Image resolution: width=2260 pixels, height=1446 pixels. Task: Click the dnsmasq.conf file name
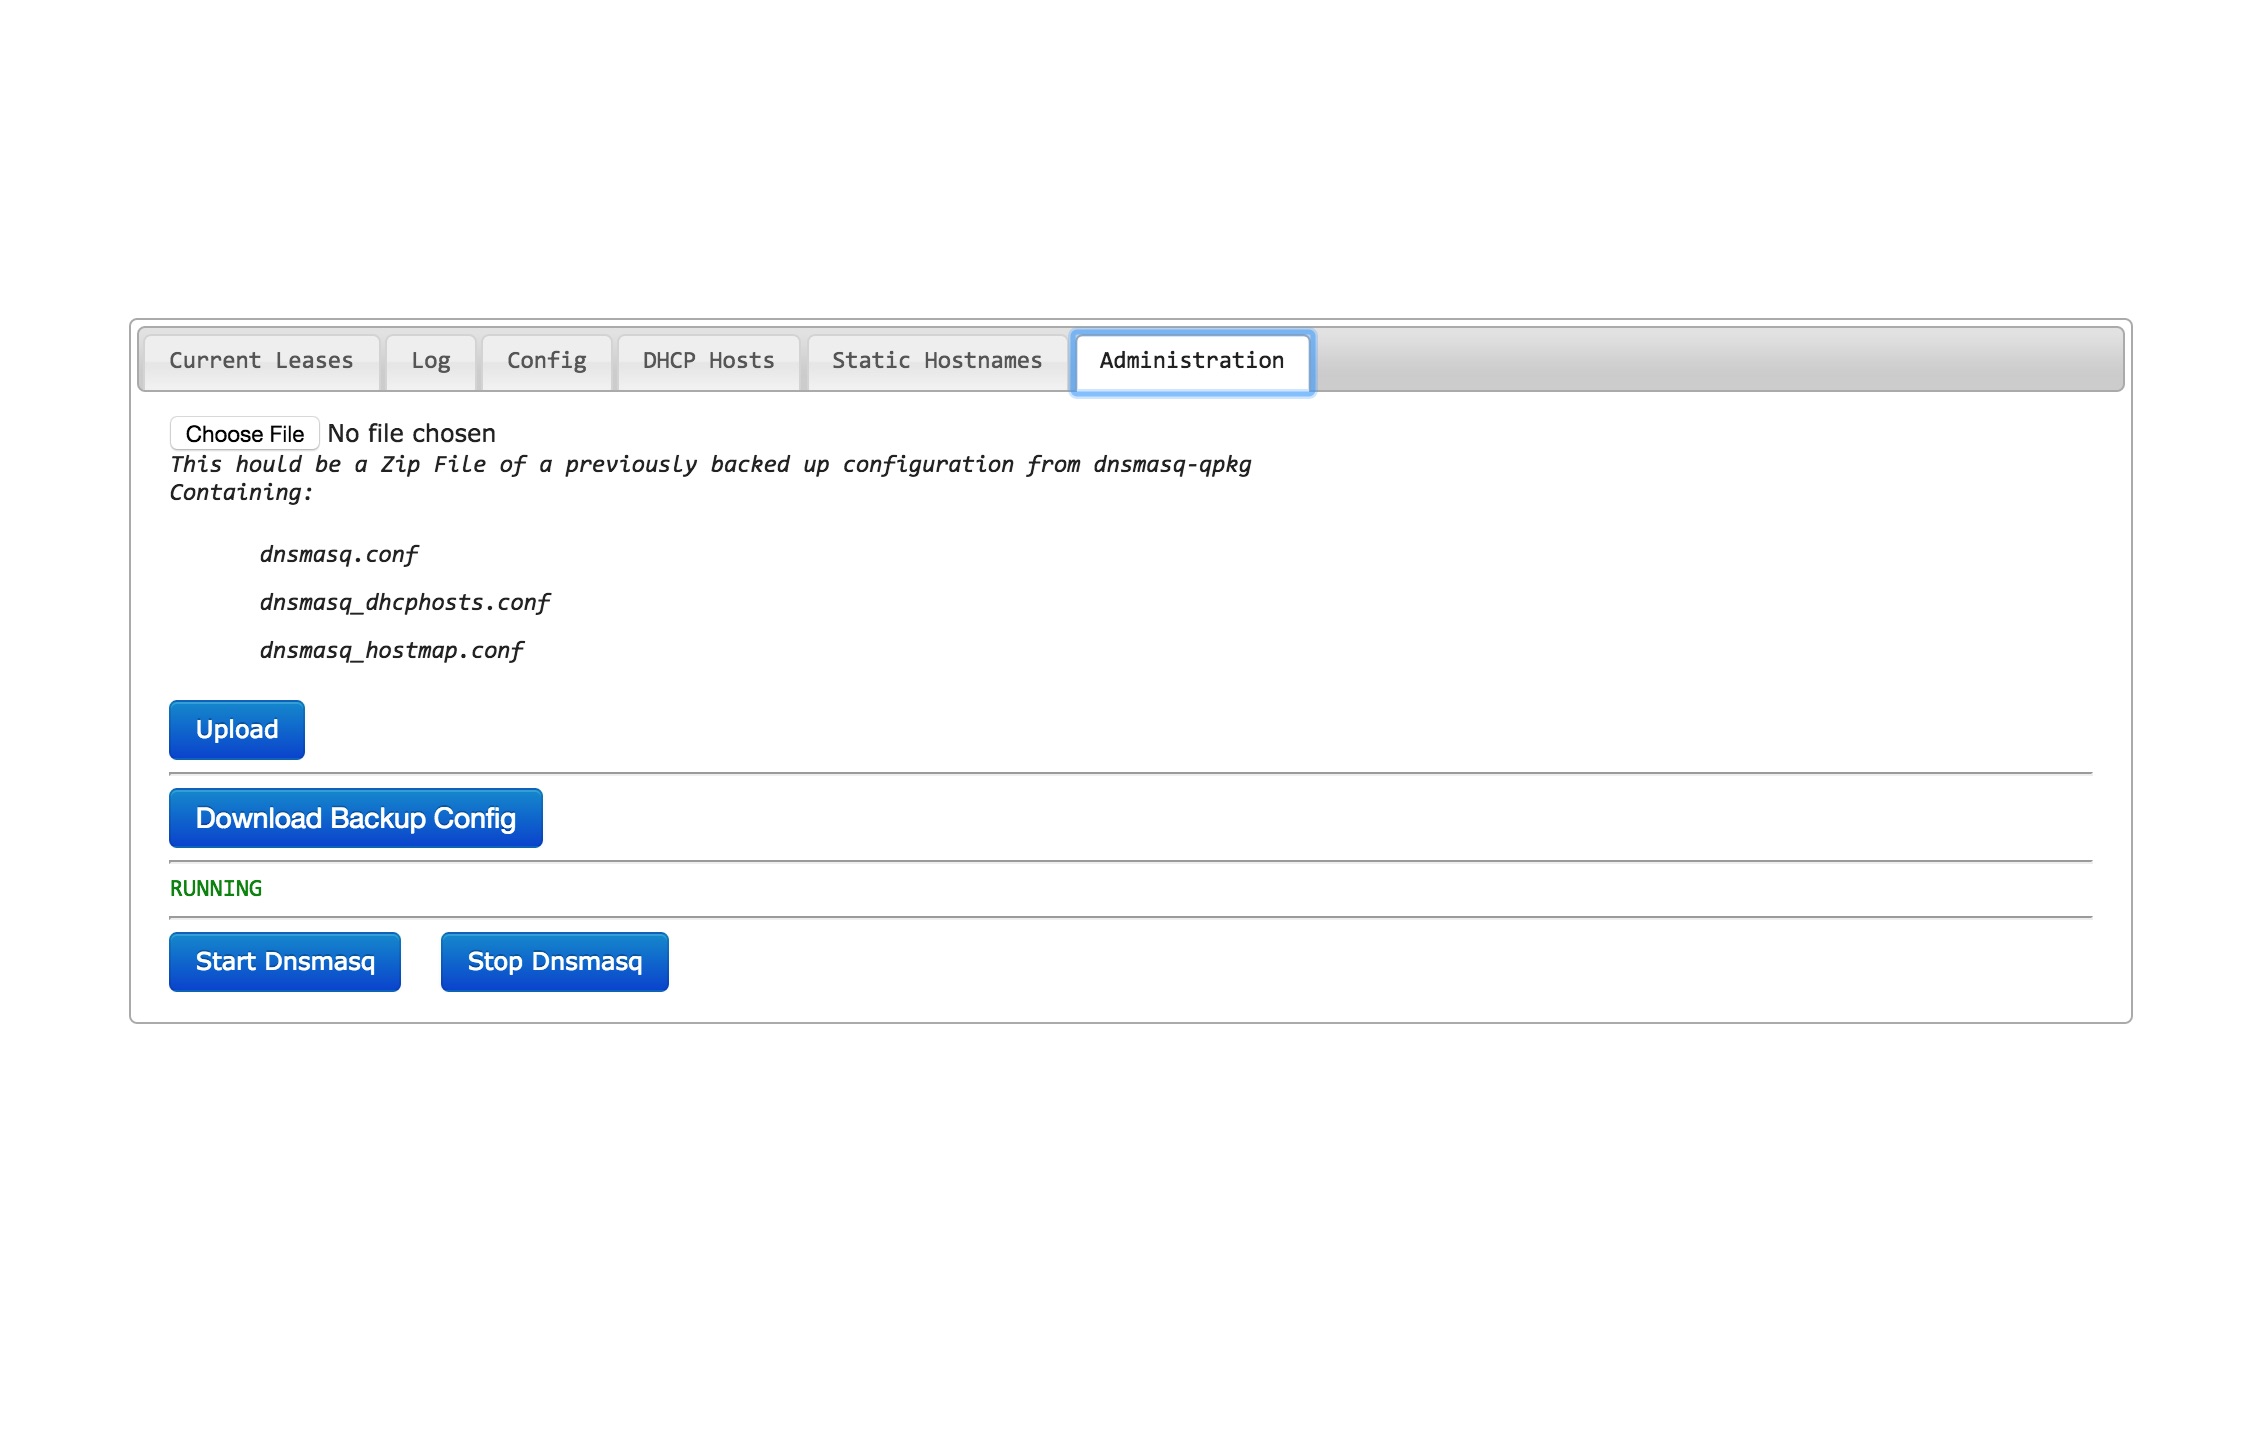(x=338, y=555)
